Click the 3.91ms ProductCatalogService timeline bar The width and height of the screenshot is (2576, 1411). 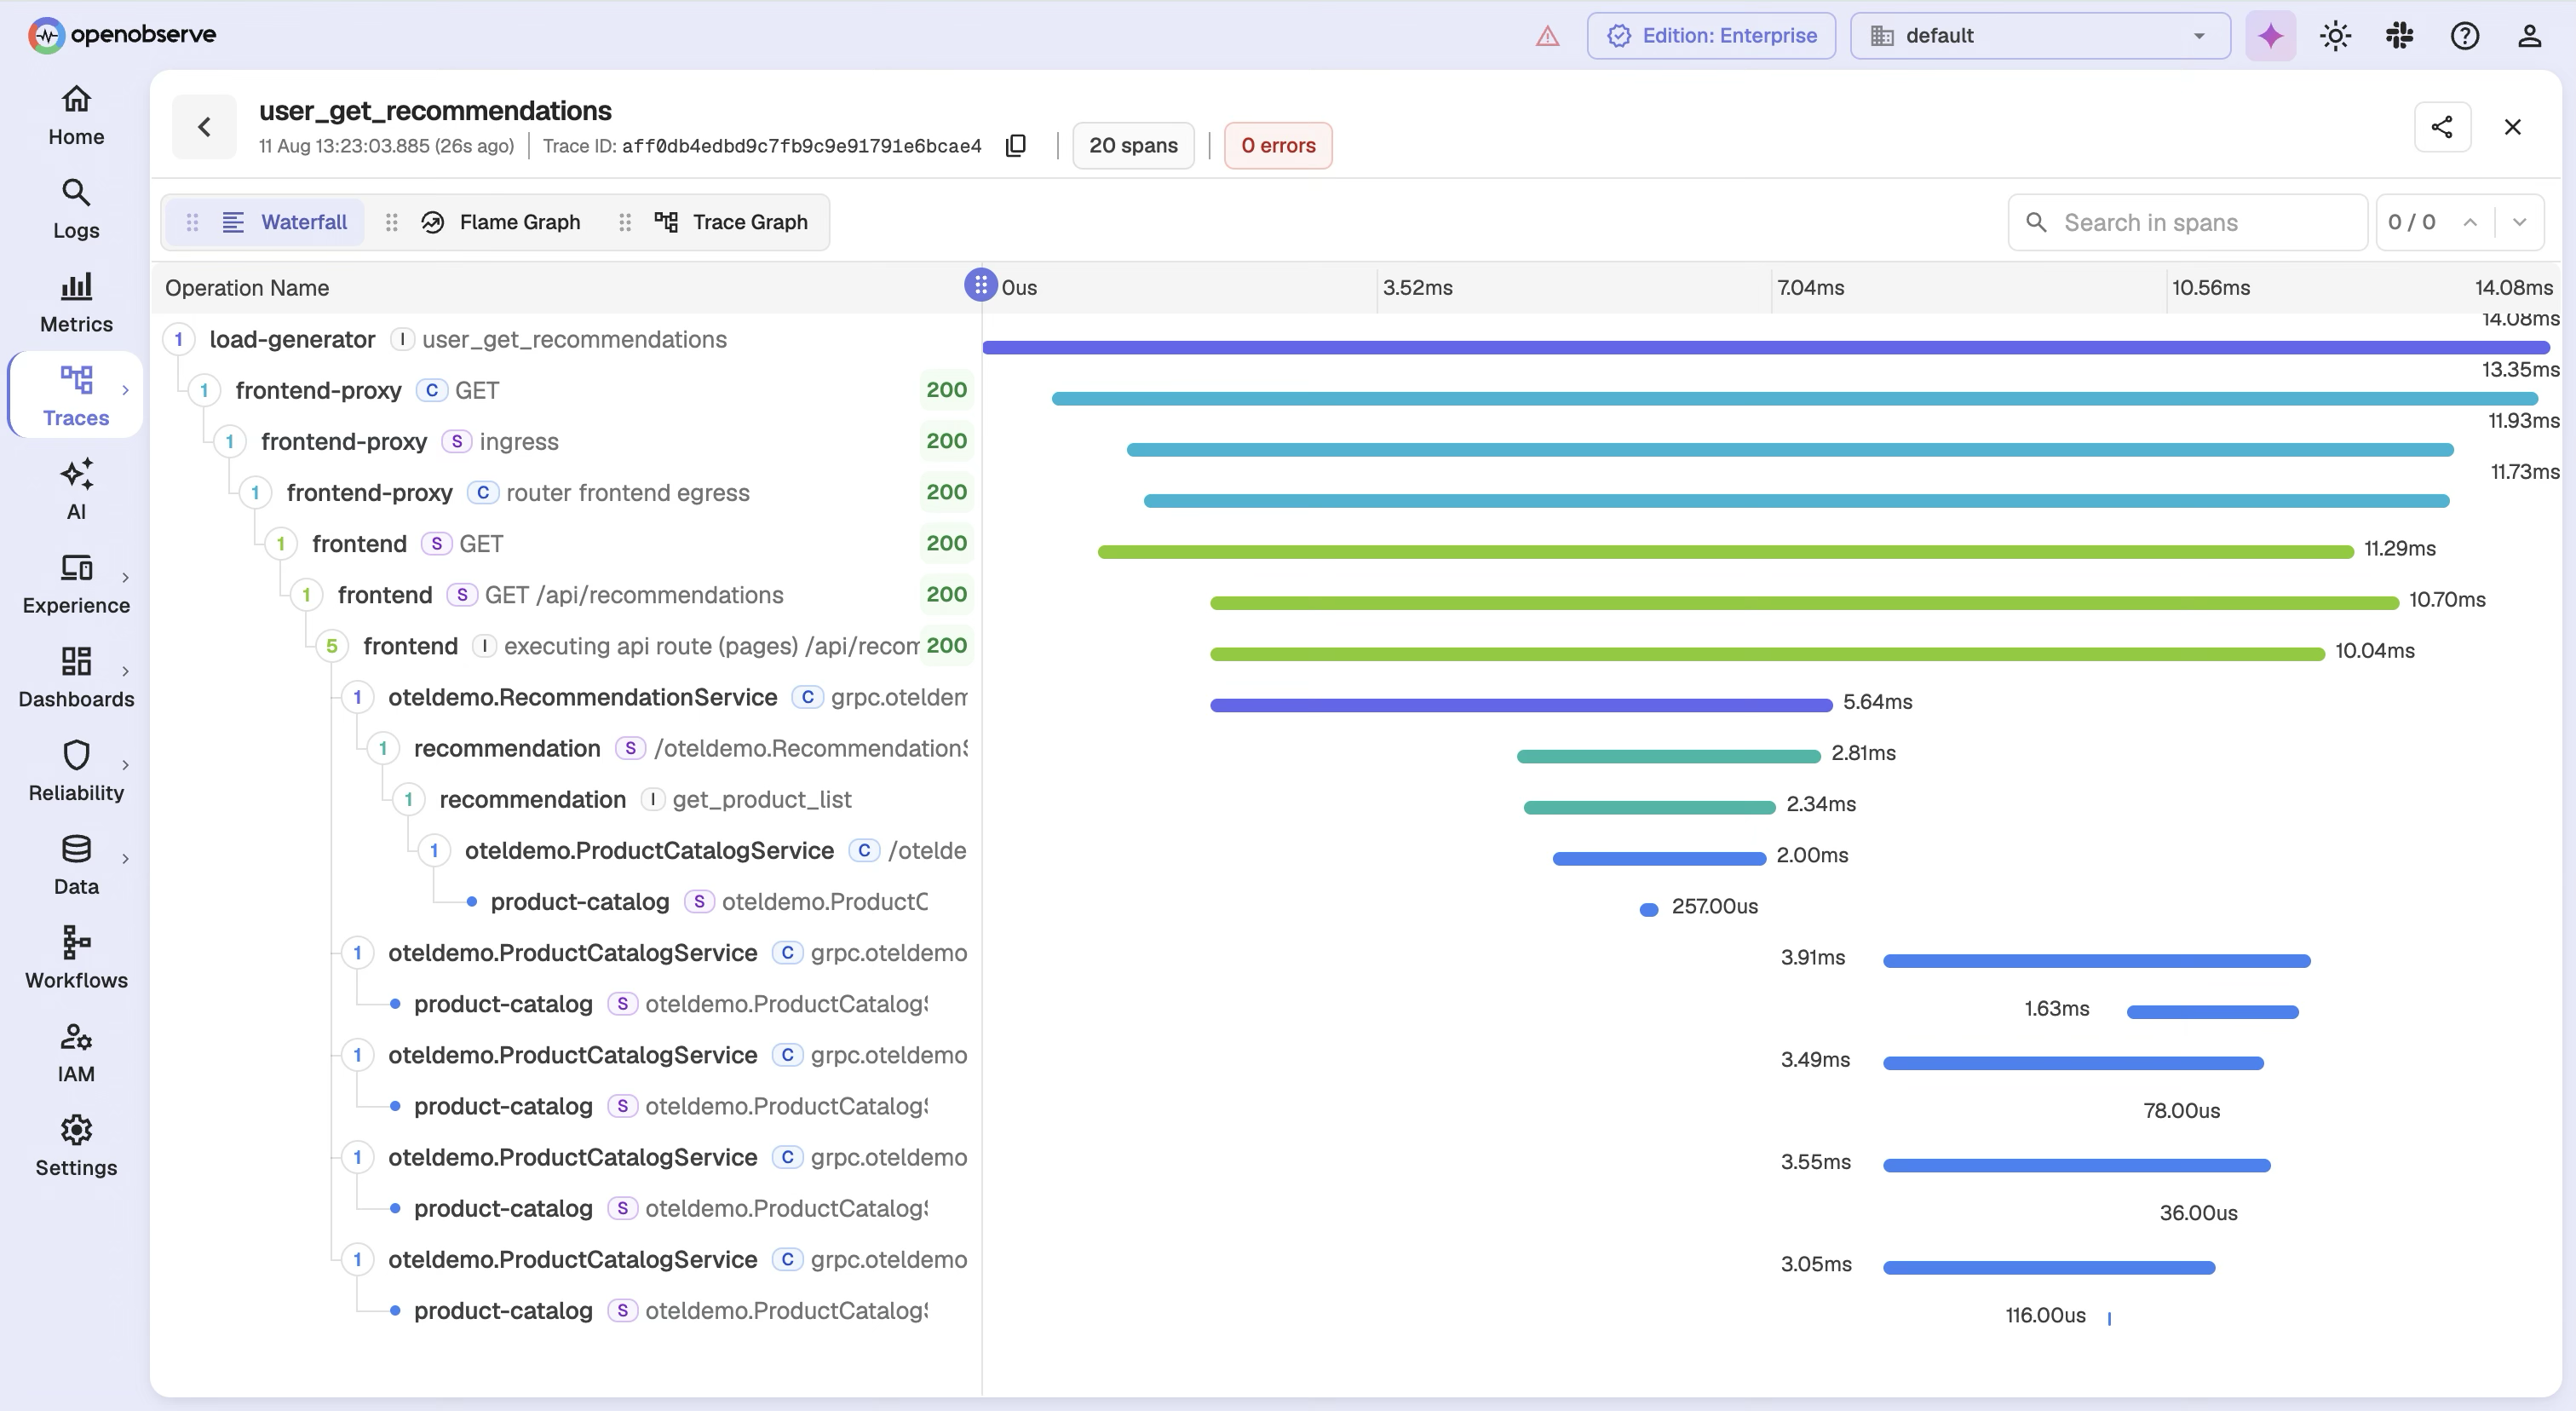[x=2097, y=961]
